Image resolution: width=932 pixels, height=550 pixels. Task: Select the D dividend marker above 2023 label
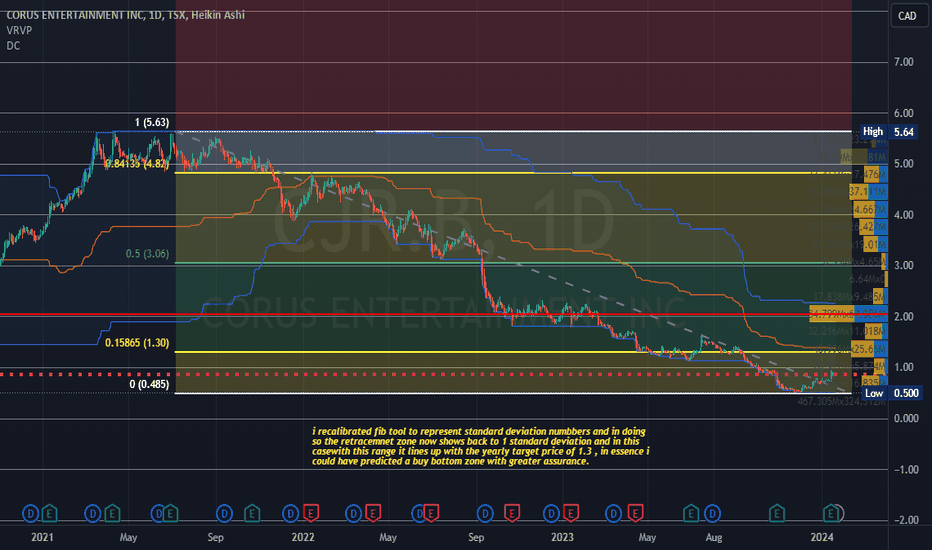[551, 513]
